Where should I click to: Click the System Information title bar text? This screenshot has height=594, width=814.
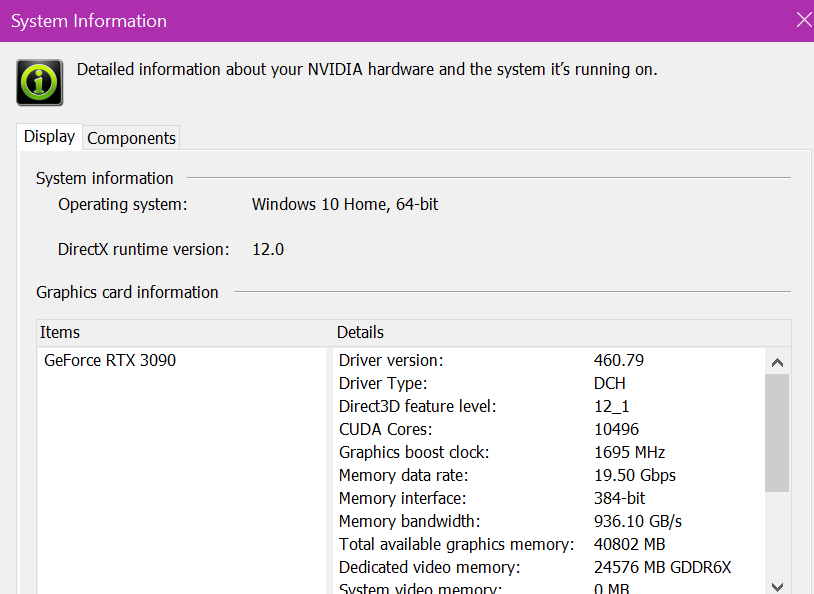click(x=89, y=21)
